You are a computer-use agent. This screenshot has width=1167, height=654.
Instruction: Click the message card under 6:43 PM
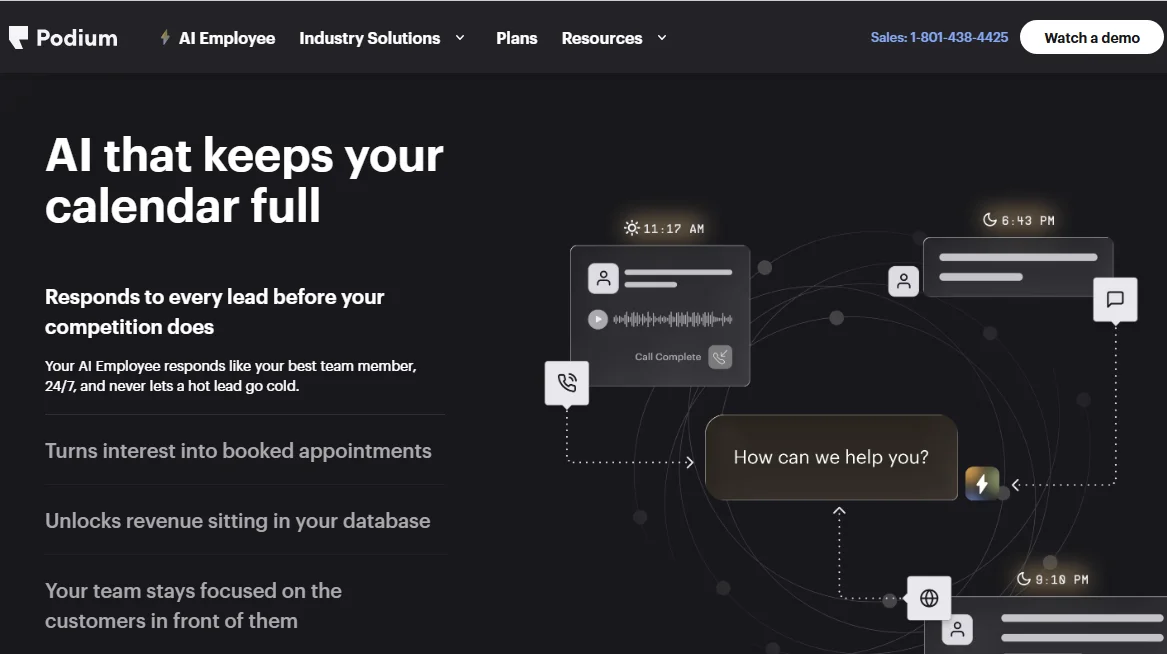click(1018, 267)
